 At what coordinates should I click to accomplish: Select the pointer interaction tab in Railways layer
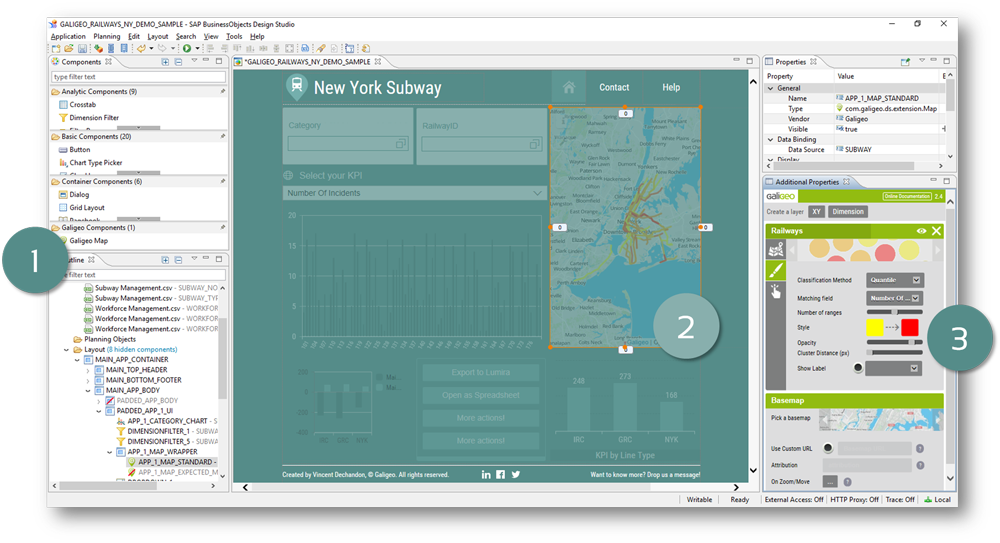tap(776, 292)
